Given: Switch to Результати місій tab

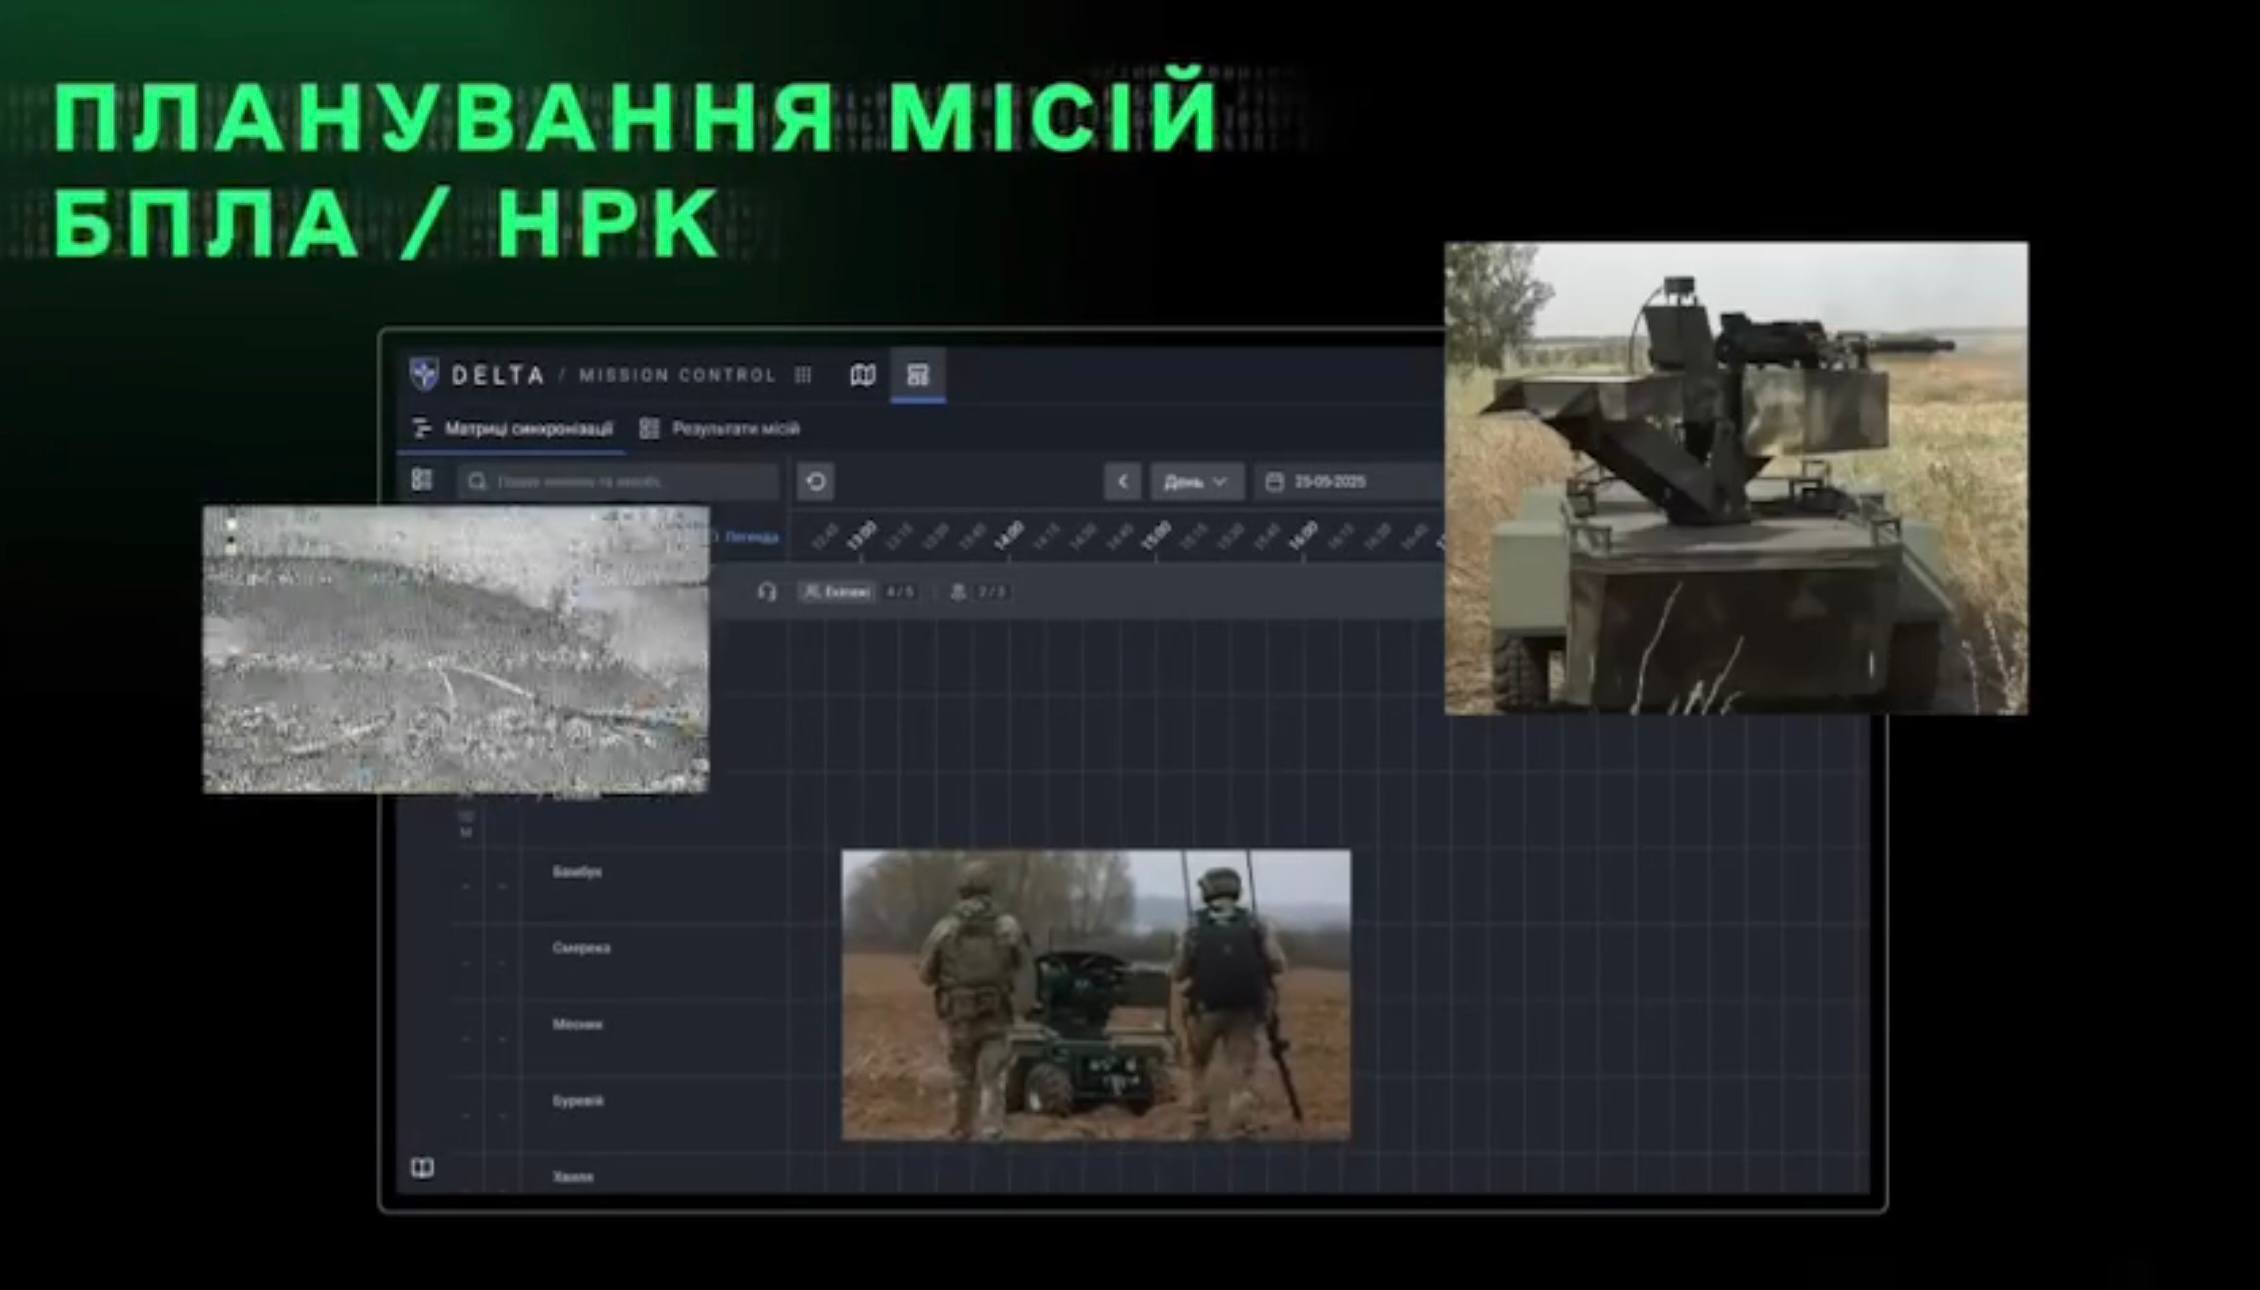Looking at the screenshot, I should click(x=720, y=429).
